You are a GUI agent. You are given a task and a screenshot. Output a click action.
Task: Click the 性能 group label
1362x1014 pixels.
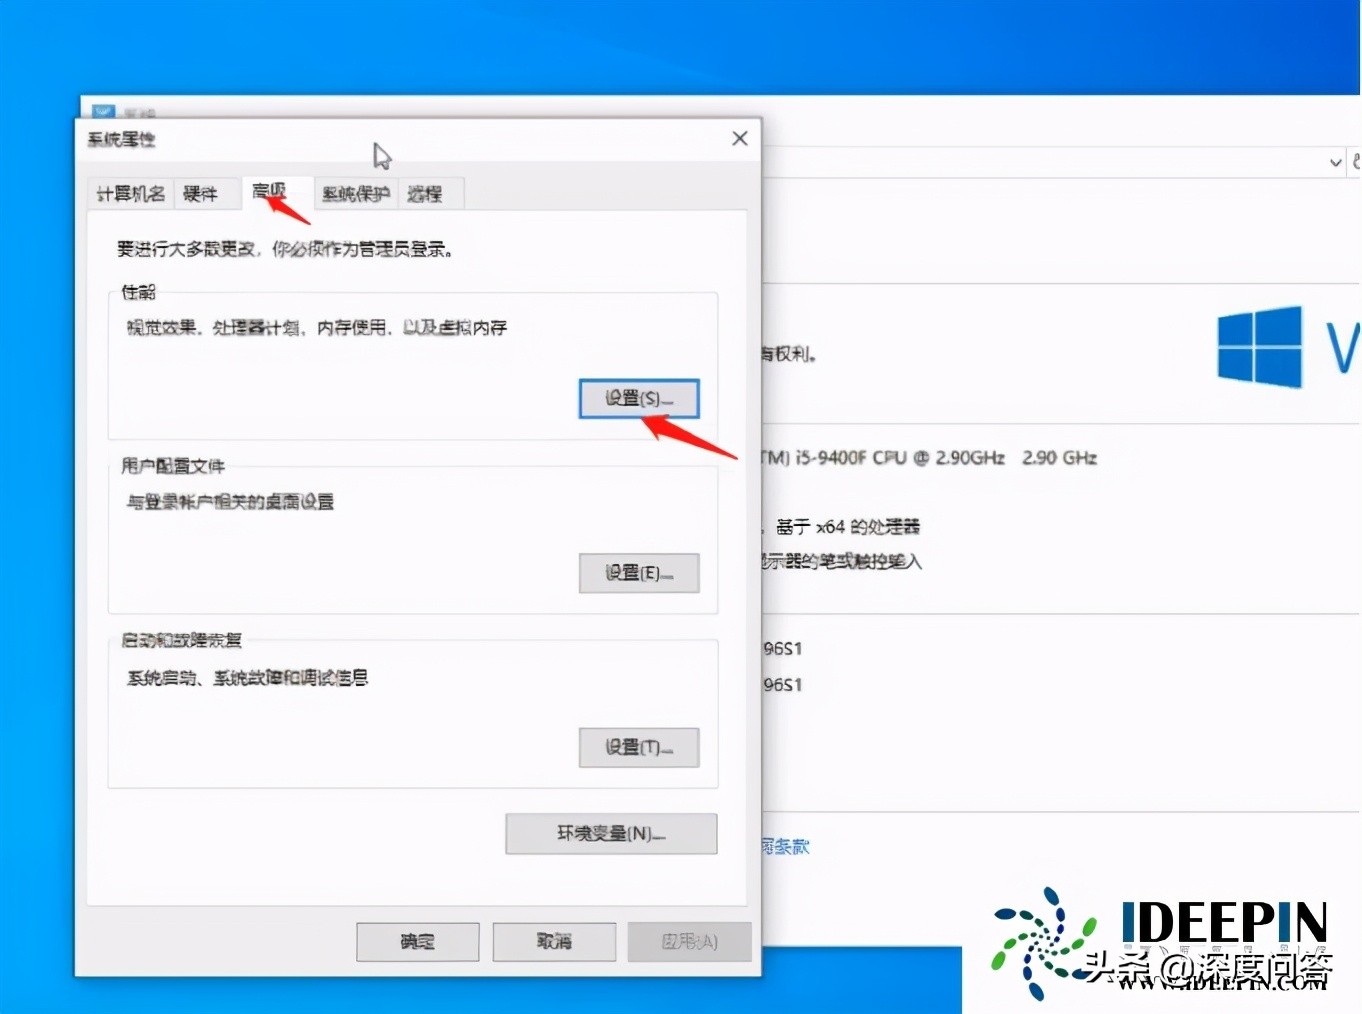pyautogui.click(x=139, y=292)
